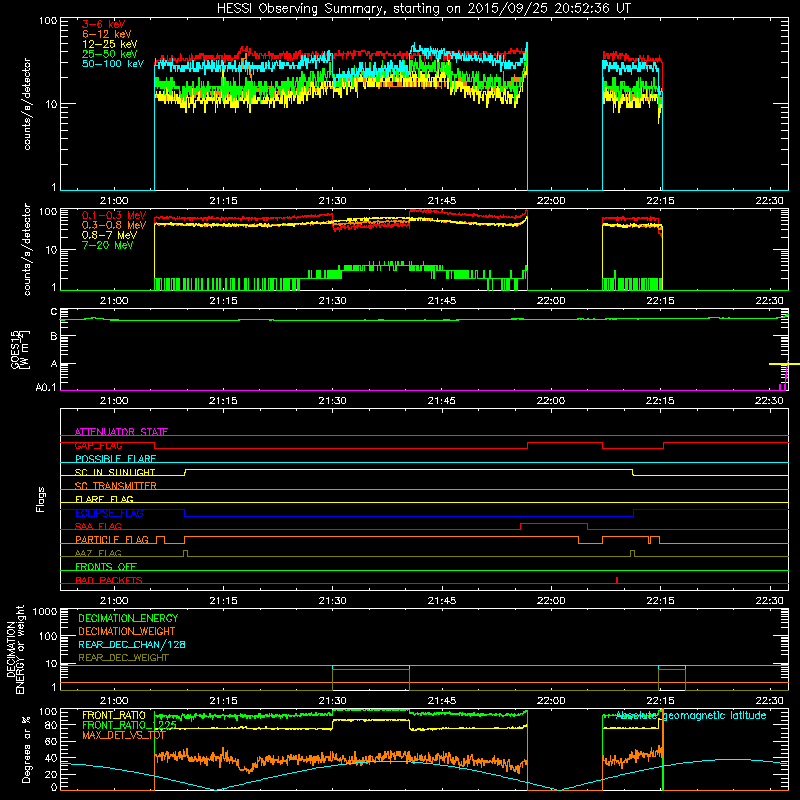This screenshot has width=800, height=800.
Task: Select the PARTICLE_FLAG label
Action: pyautogui.click(x=112, y=539)
